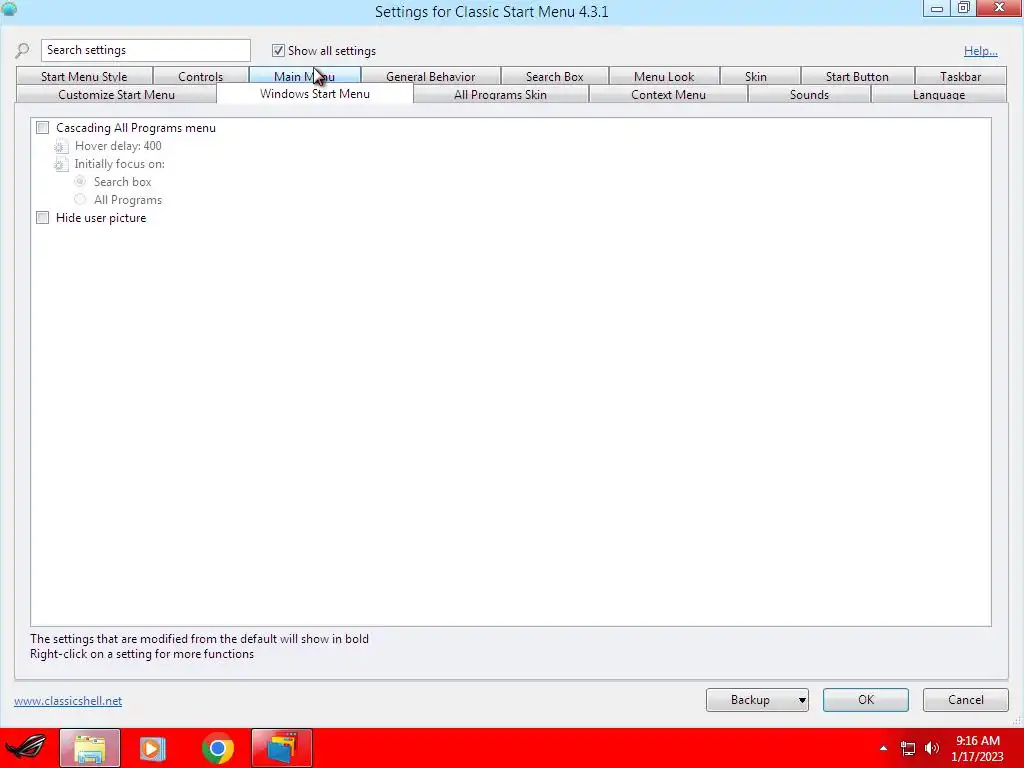The width and height of the screenshot is (1024, 768).
Task: Open the network tray icon
Action: pos(908,748)
